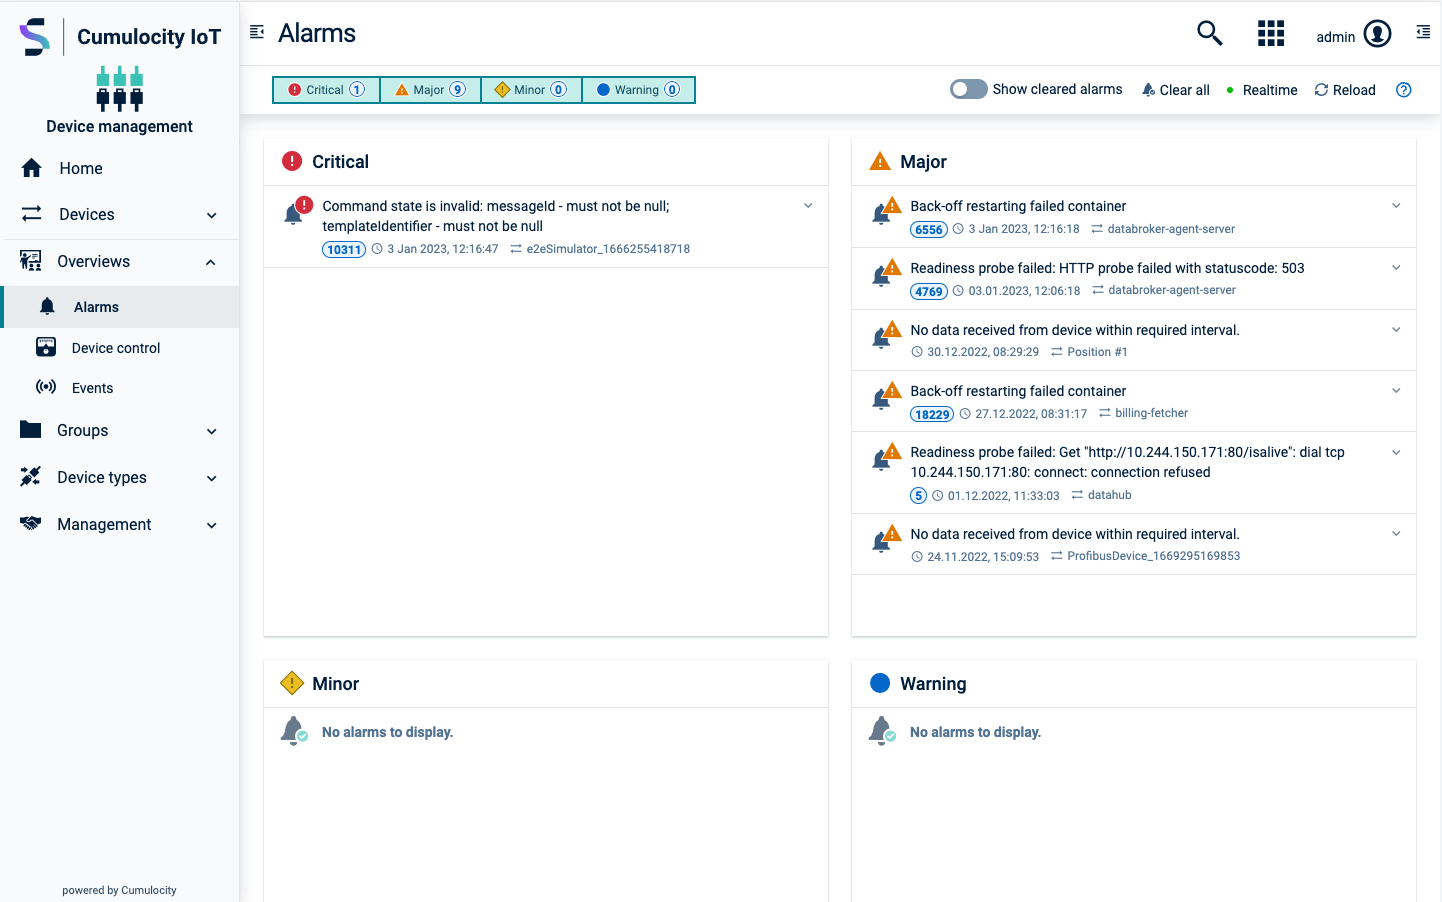The width and height of the screenshot is (1442, 902).
Task: Expand billing-fetcher alarm details chevron
Action: 1396,391
